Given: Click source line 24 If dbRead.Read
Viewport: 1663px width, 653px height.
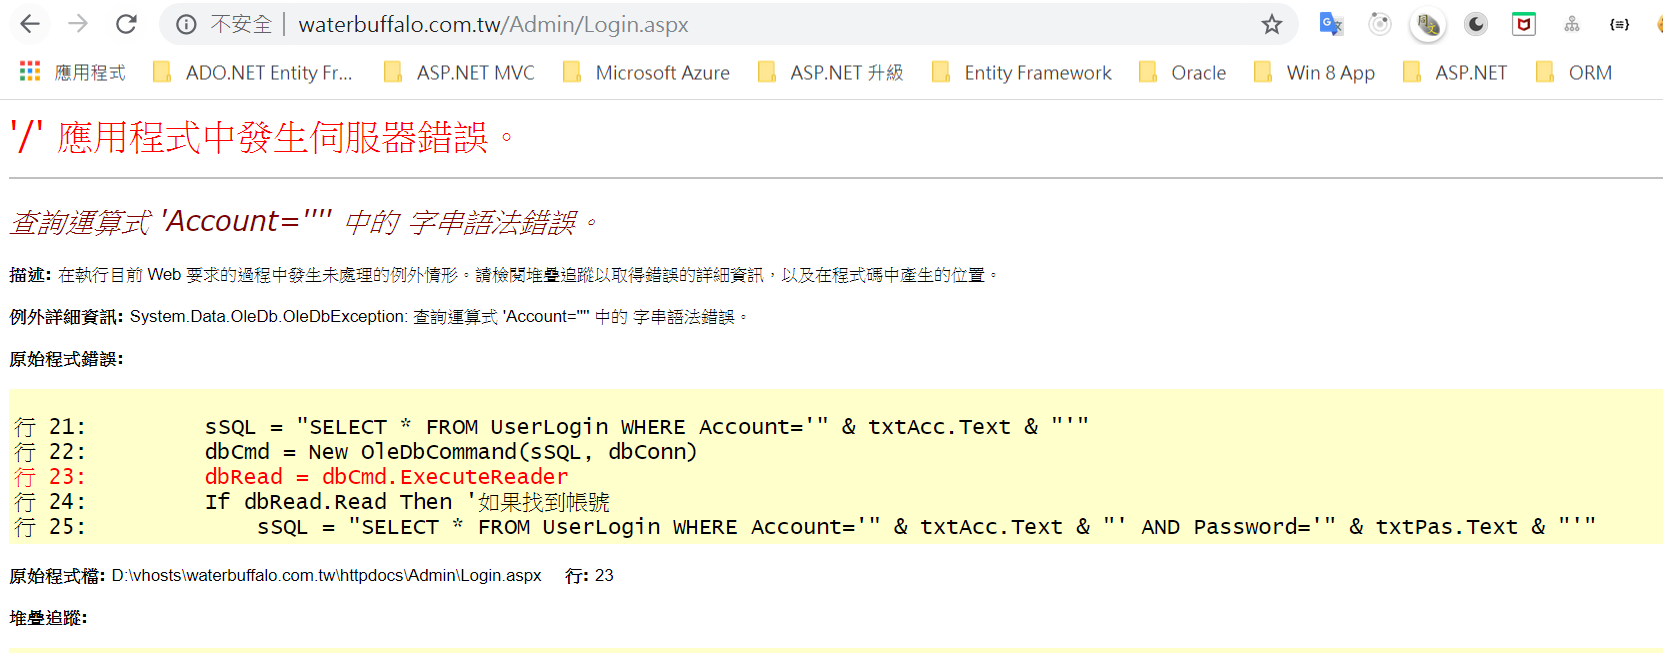Looking at the screenshot, I should pyautogui.click(x=407, y=502).
